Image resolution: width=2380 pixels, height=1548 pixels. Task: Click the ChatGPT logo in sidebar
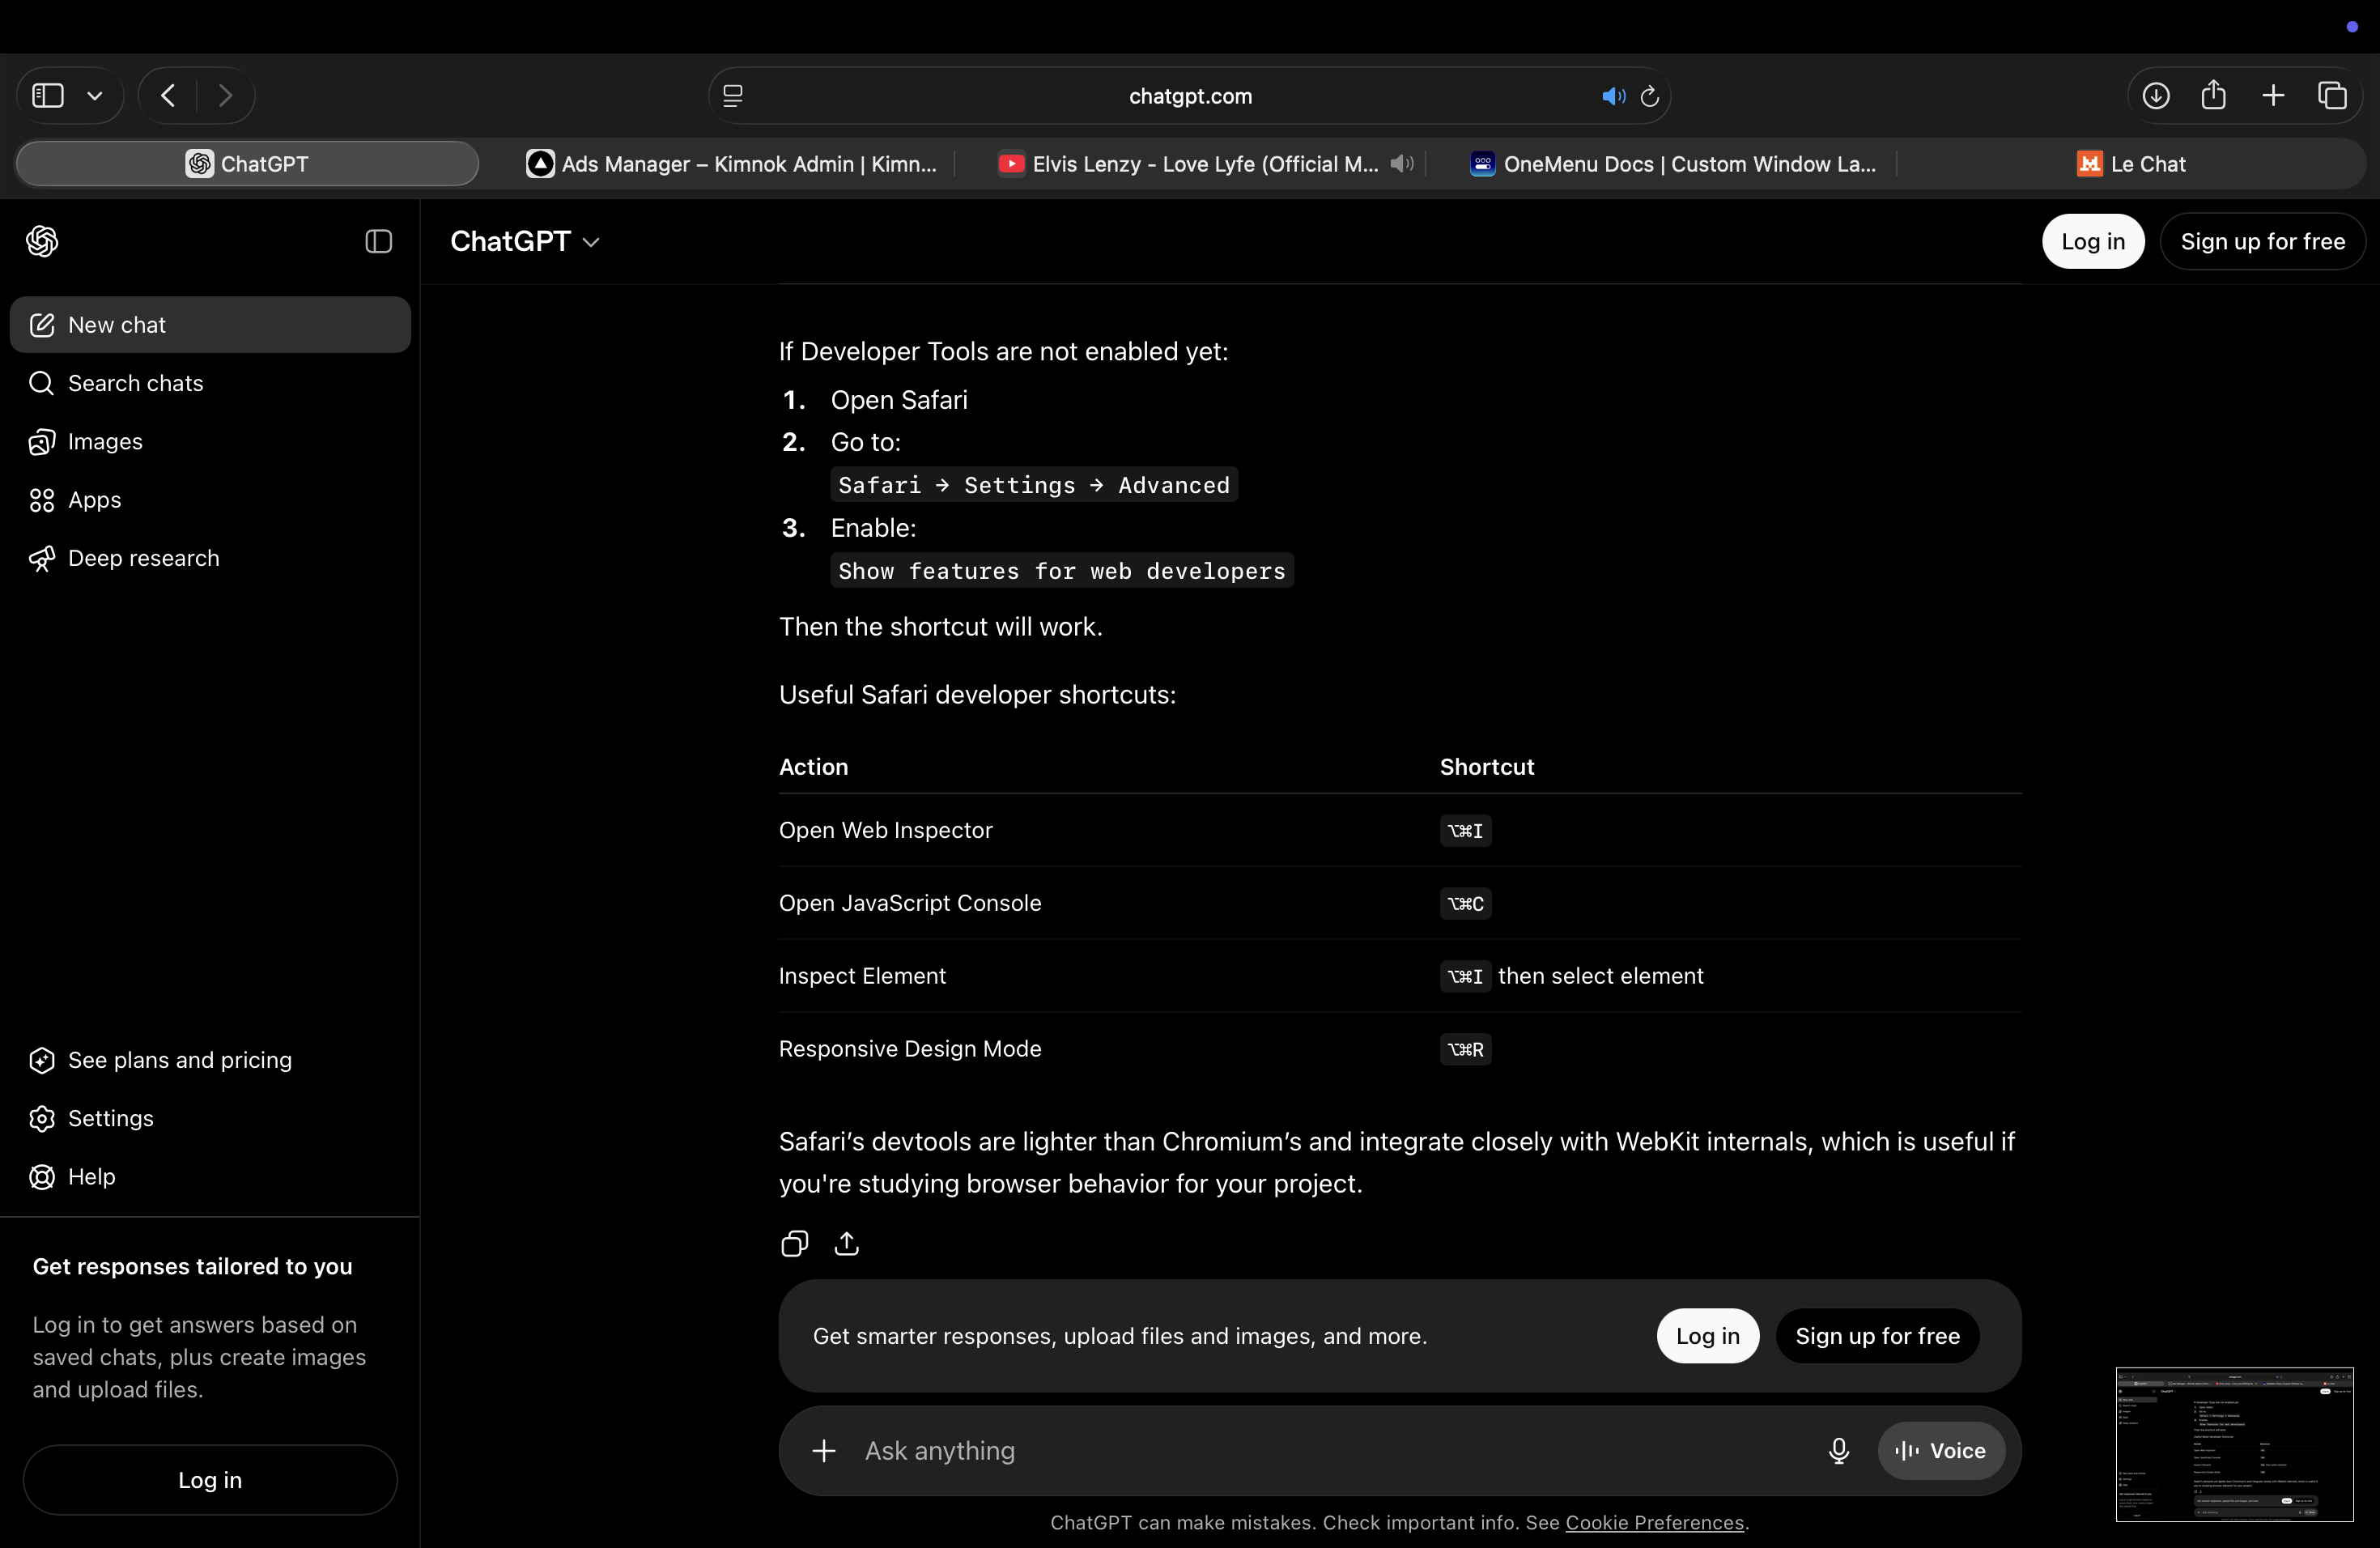click(x=42, y=241)
